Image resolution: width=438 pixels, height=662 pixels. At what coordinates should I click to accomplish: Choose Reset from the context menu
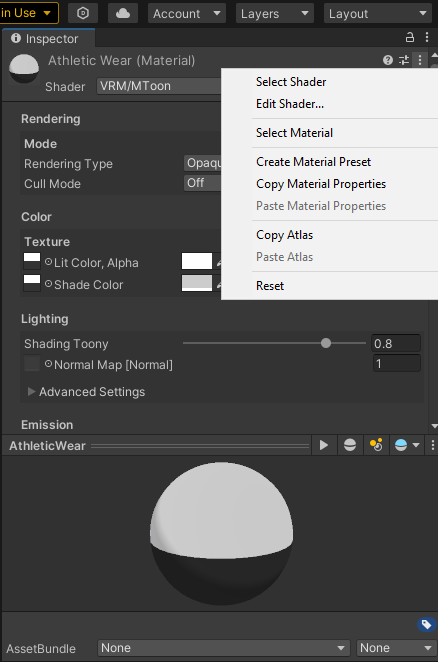(270, 286)
